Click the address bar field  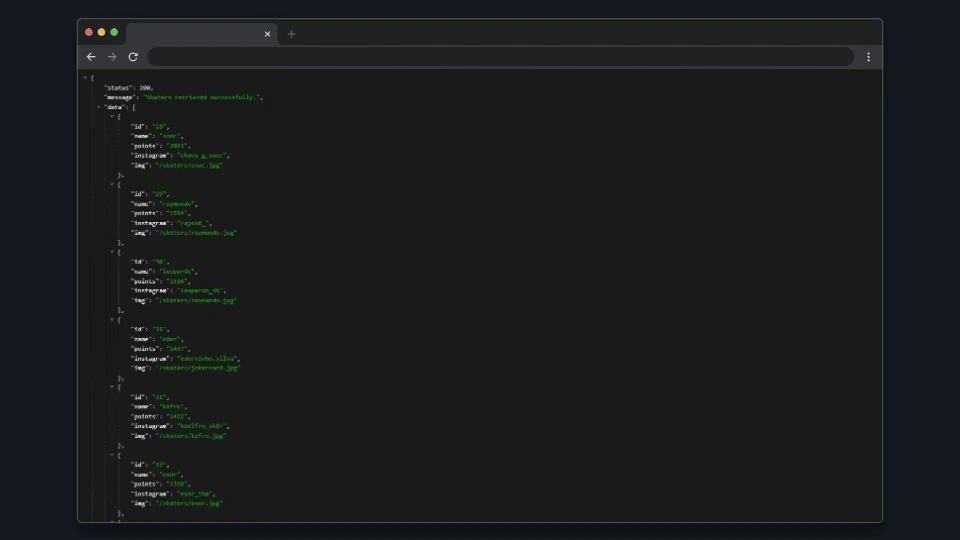500,57
